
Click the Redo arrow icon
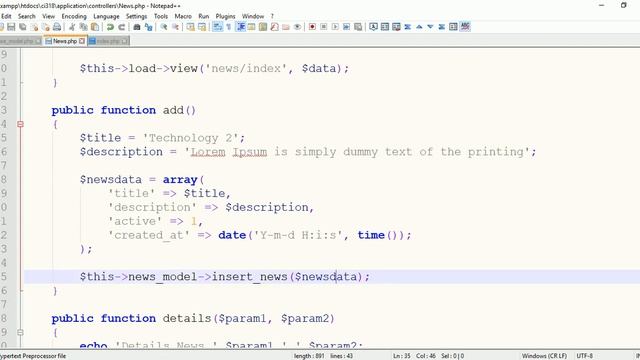(121, 27)
